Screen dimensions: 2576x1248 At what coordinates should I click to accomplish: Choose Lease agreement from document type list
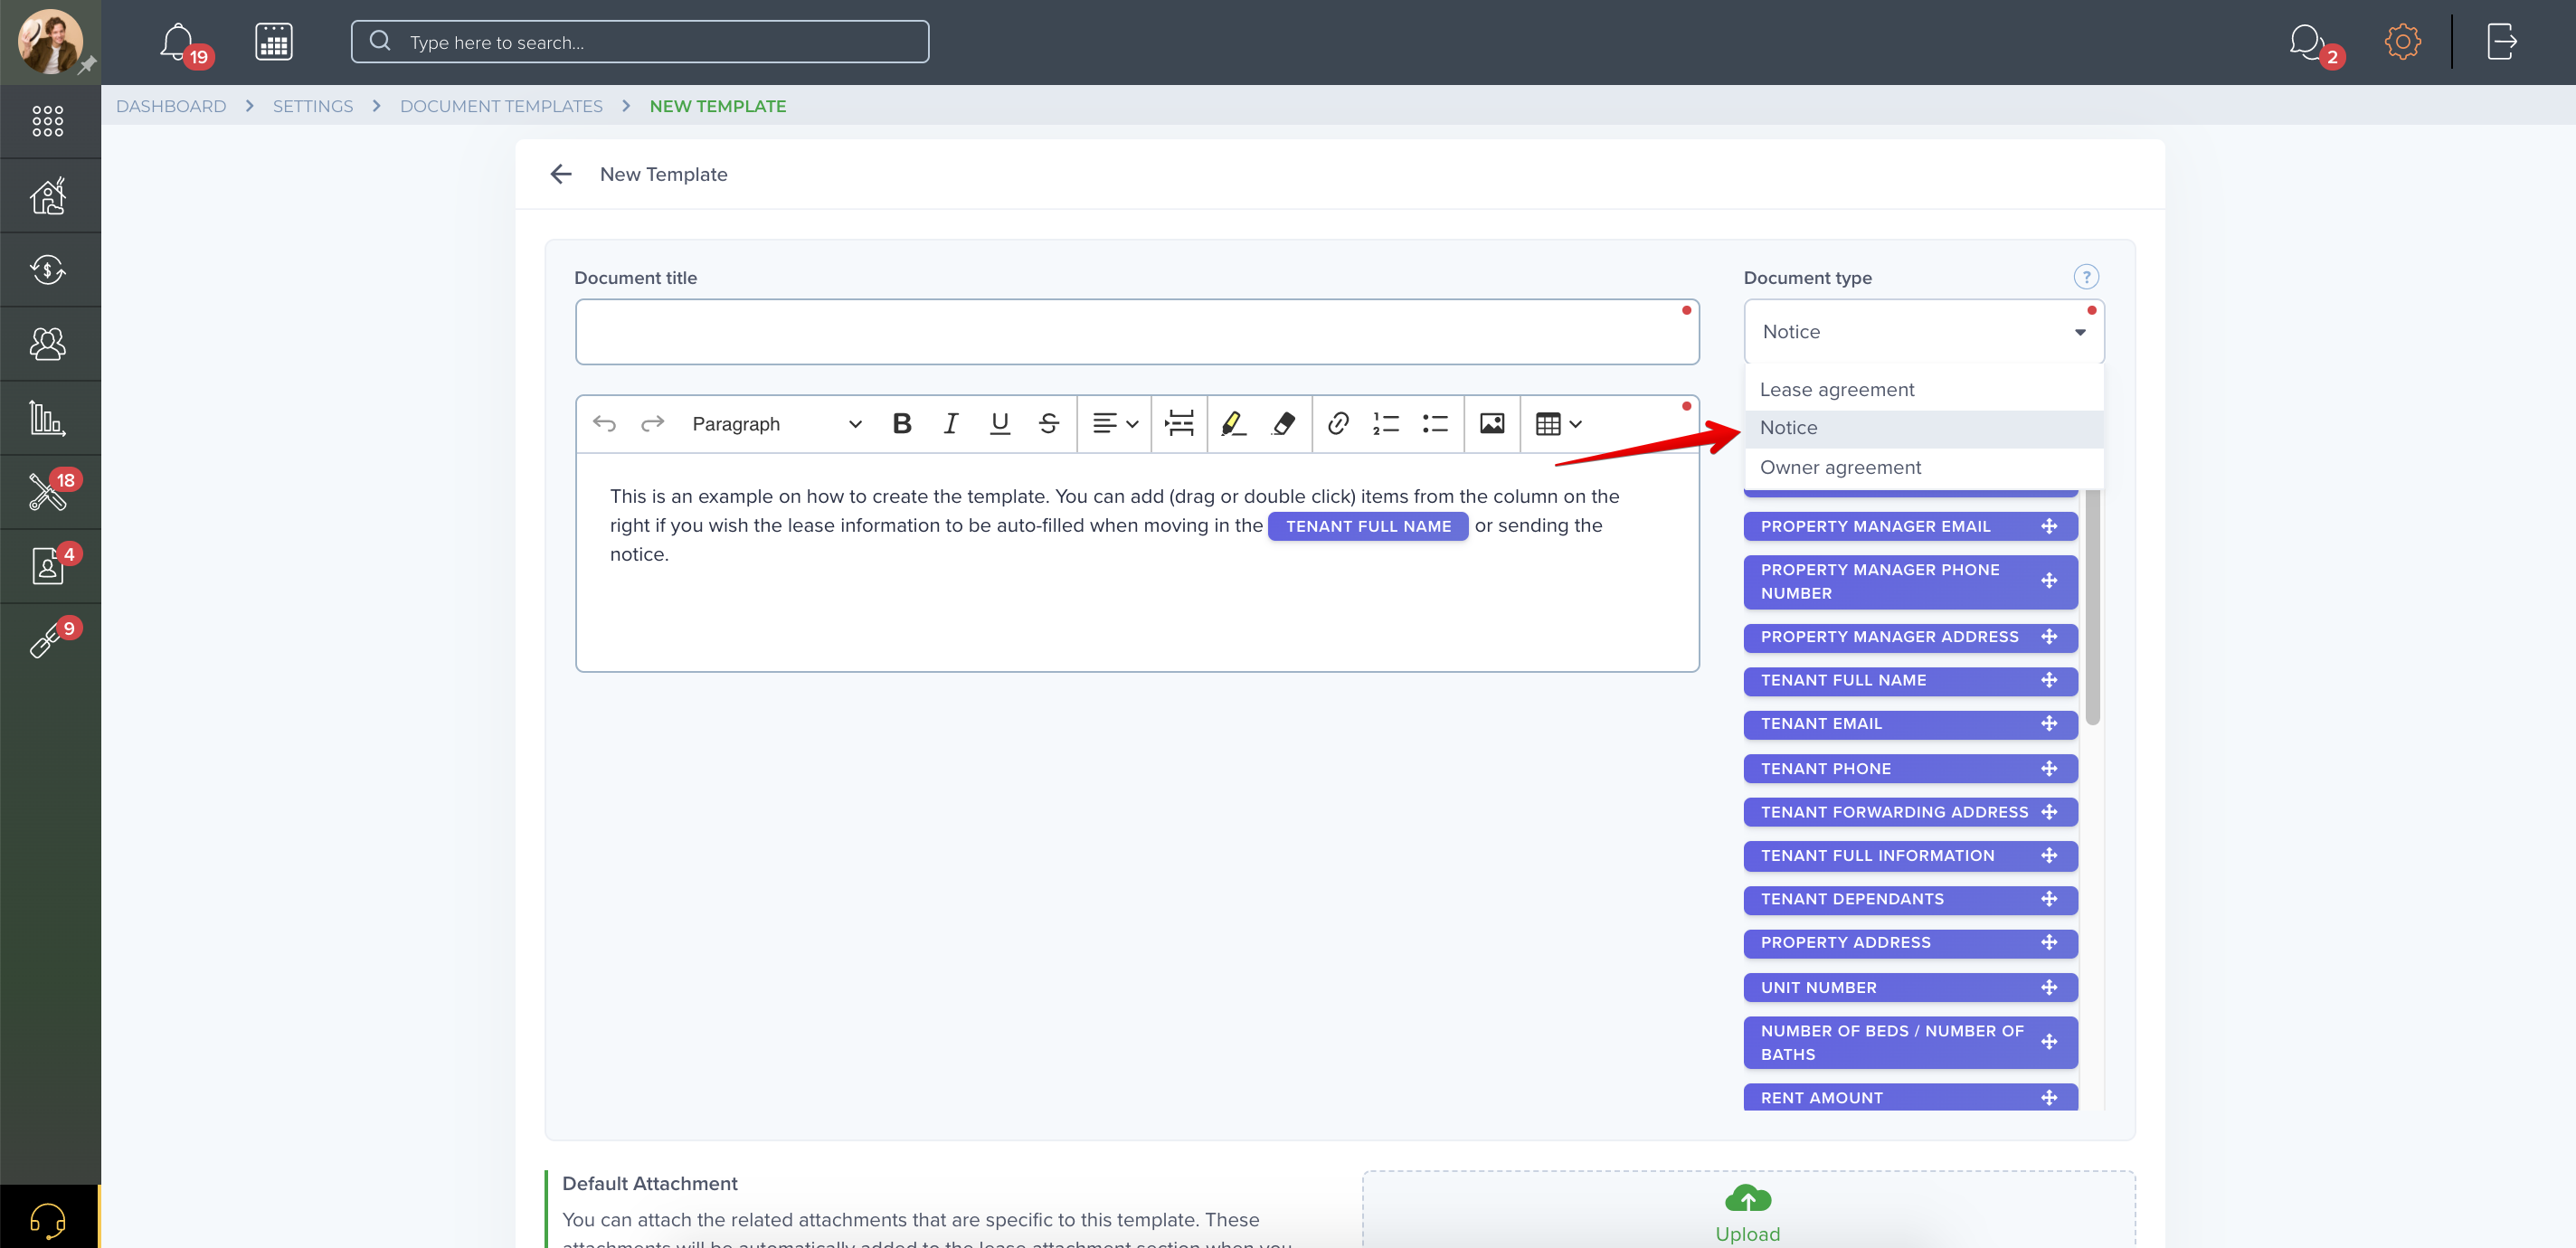point(1923,390)
